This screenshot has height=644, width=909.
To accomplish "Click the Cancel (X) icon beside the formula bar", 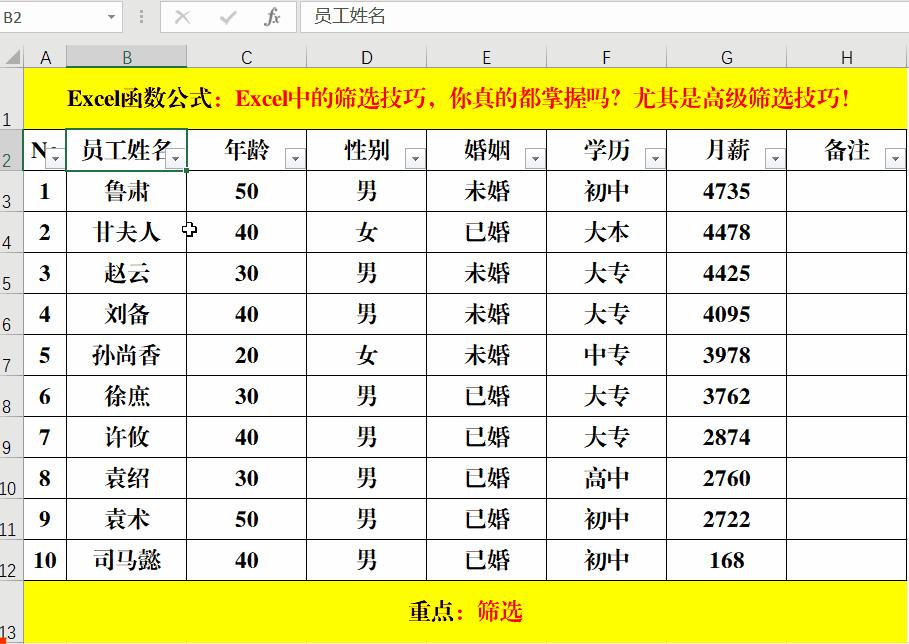I will [x=183, y=16].
